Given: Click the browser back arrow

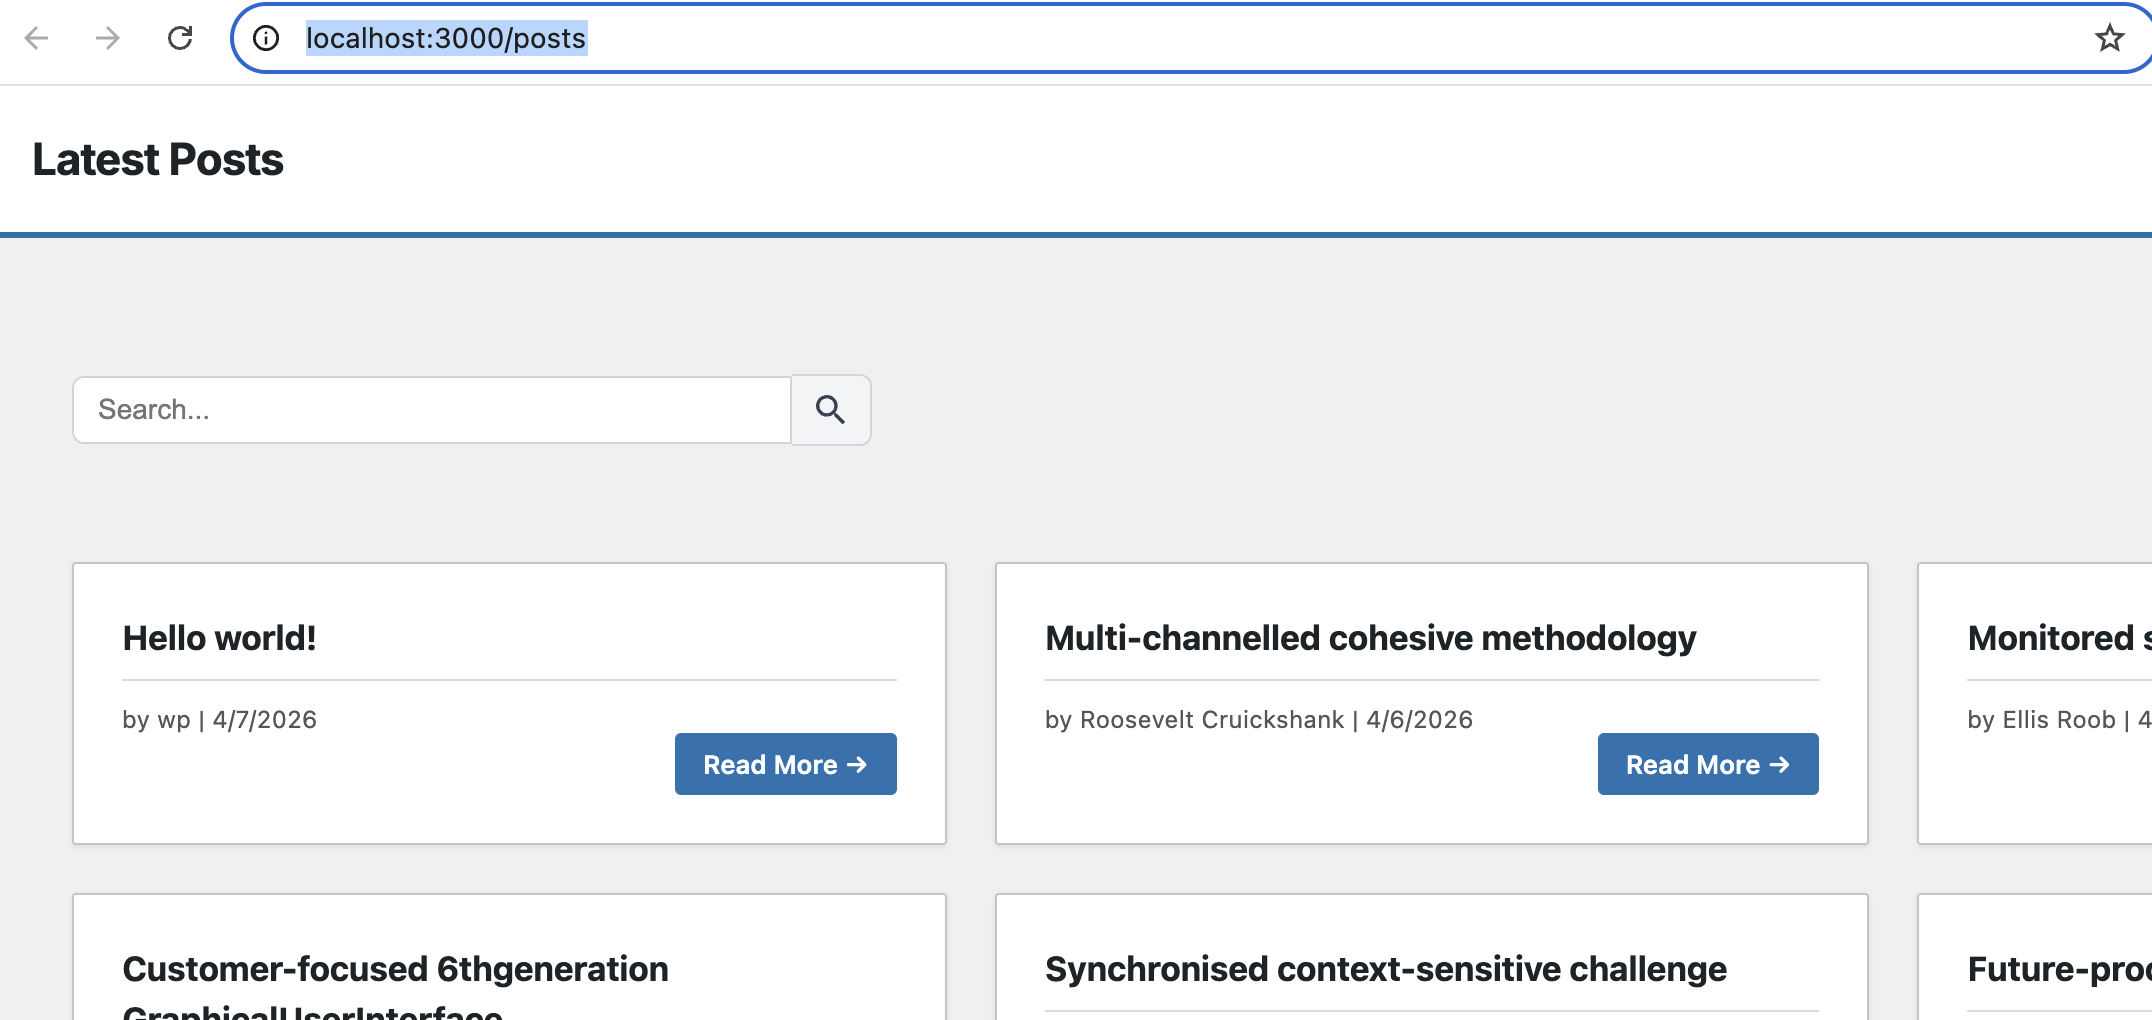Looking at the screenshot, I should click(x=37, y=38).
